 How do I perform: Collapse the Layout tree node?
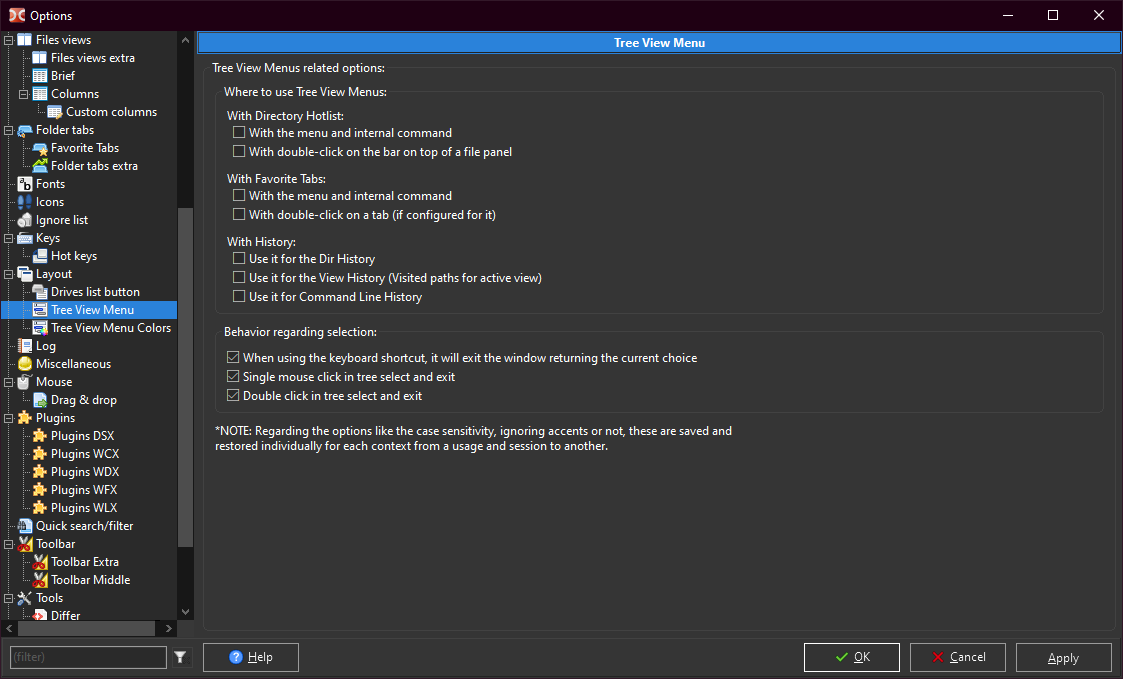point(9,274)
